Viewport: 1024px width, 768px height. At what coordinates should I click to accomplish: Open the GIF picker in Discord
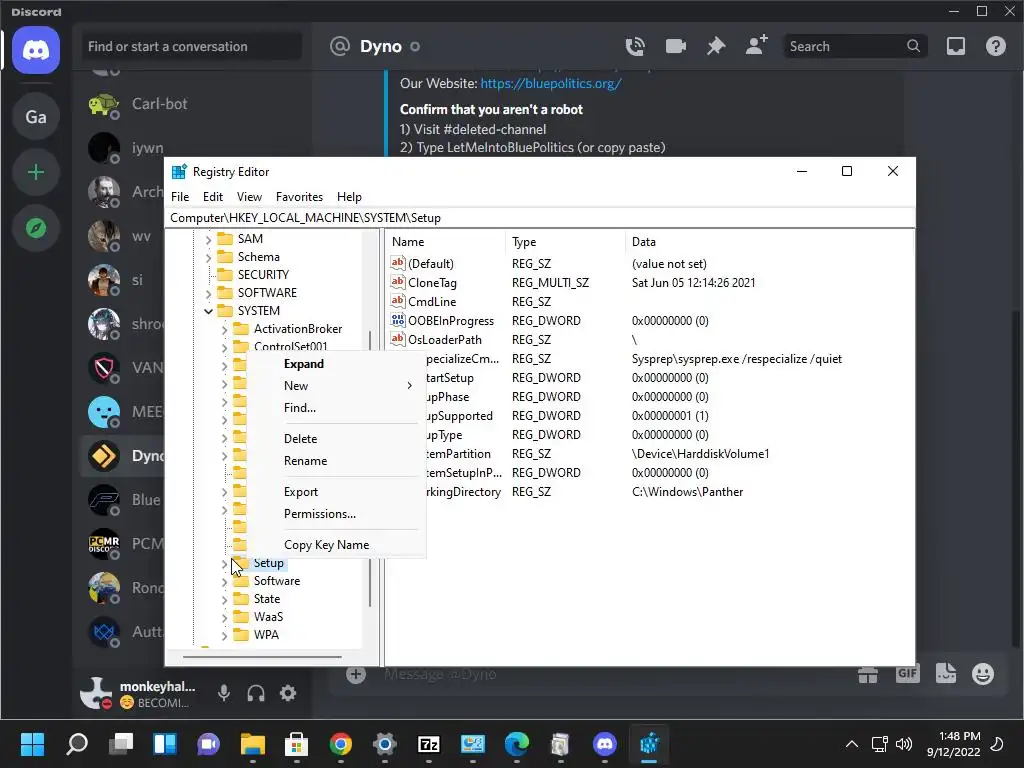(907, 673)
